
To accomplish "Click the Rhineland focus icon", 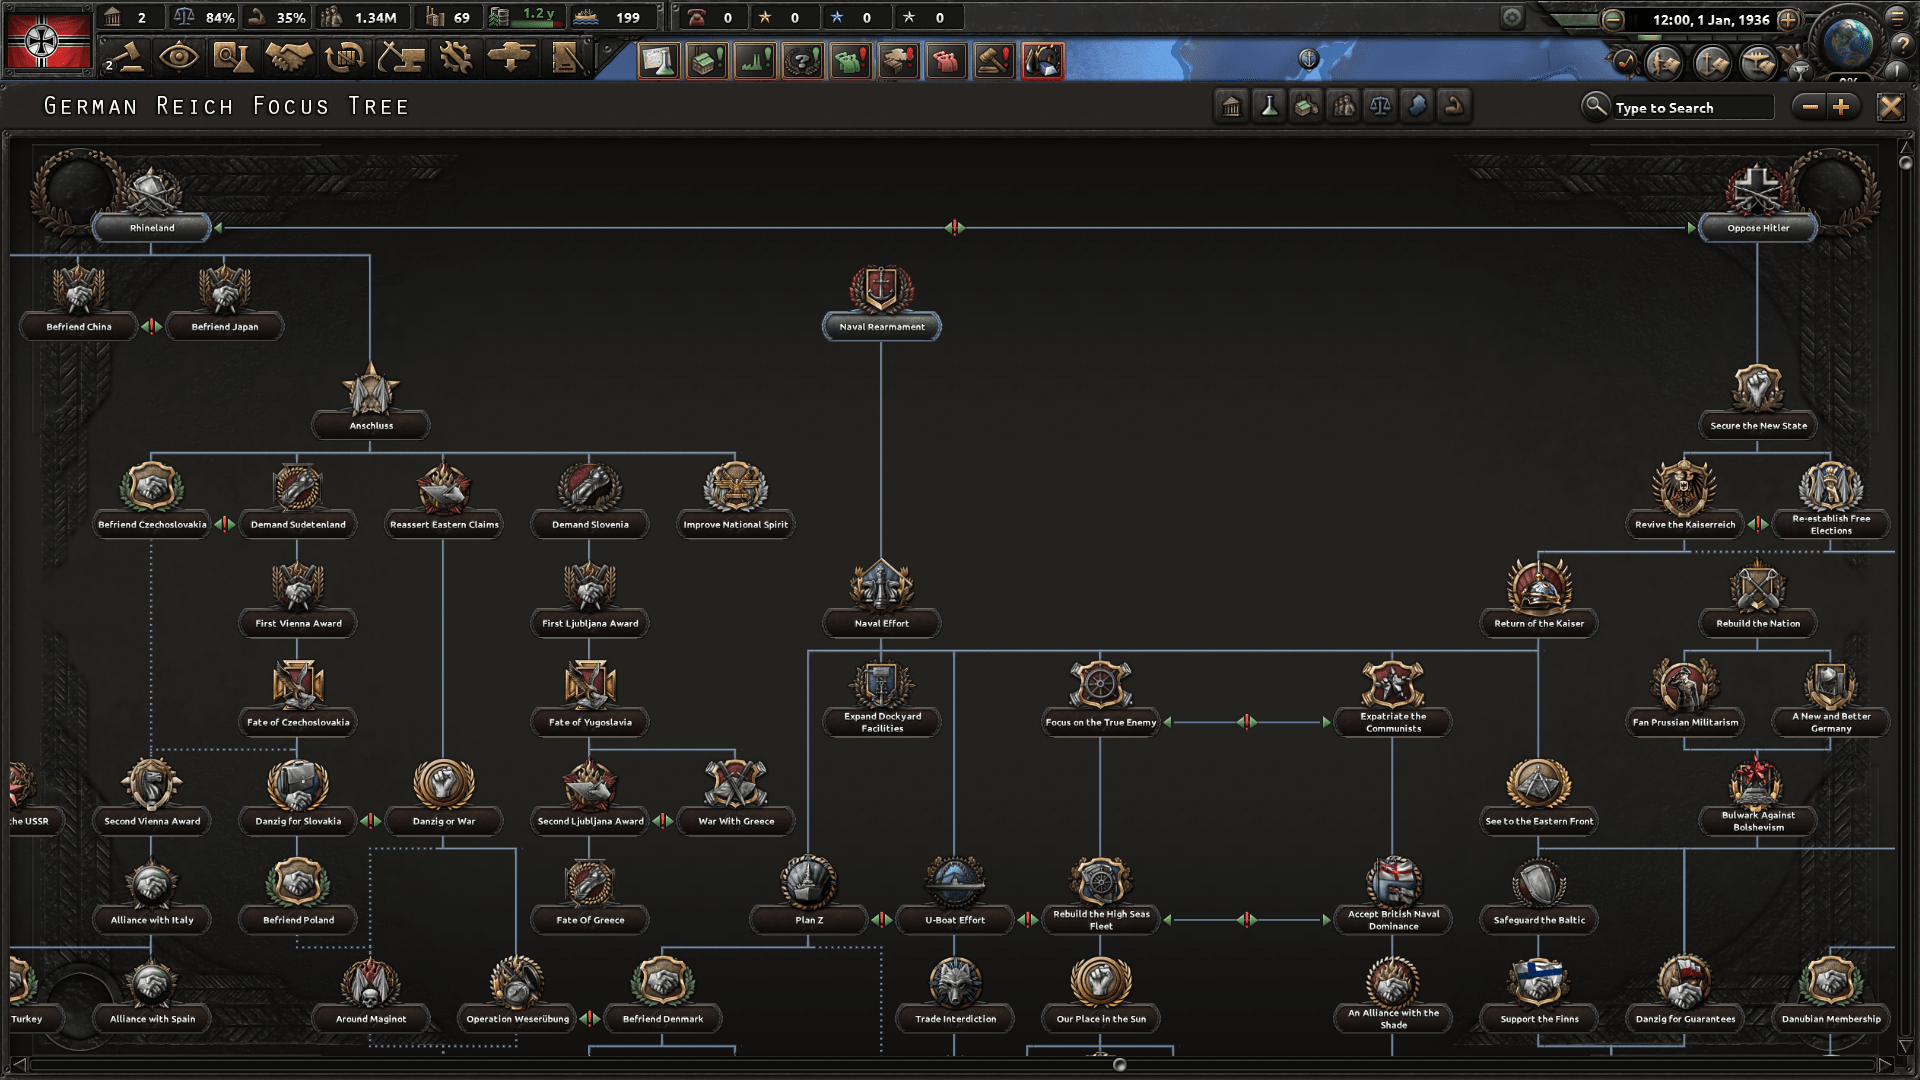I will pyautogui.click(x=151, y=192).
